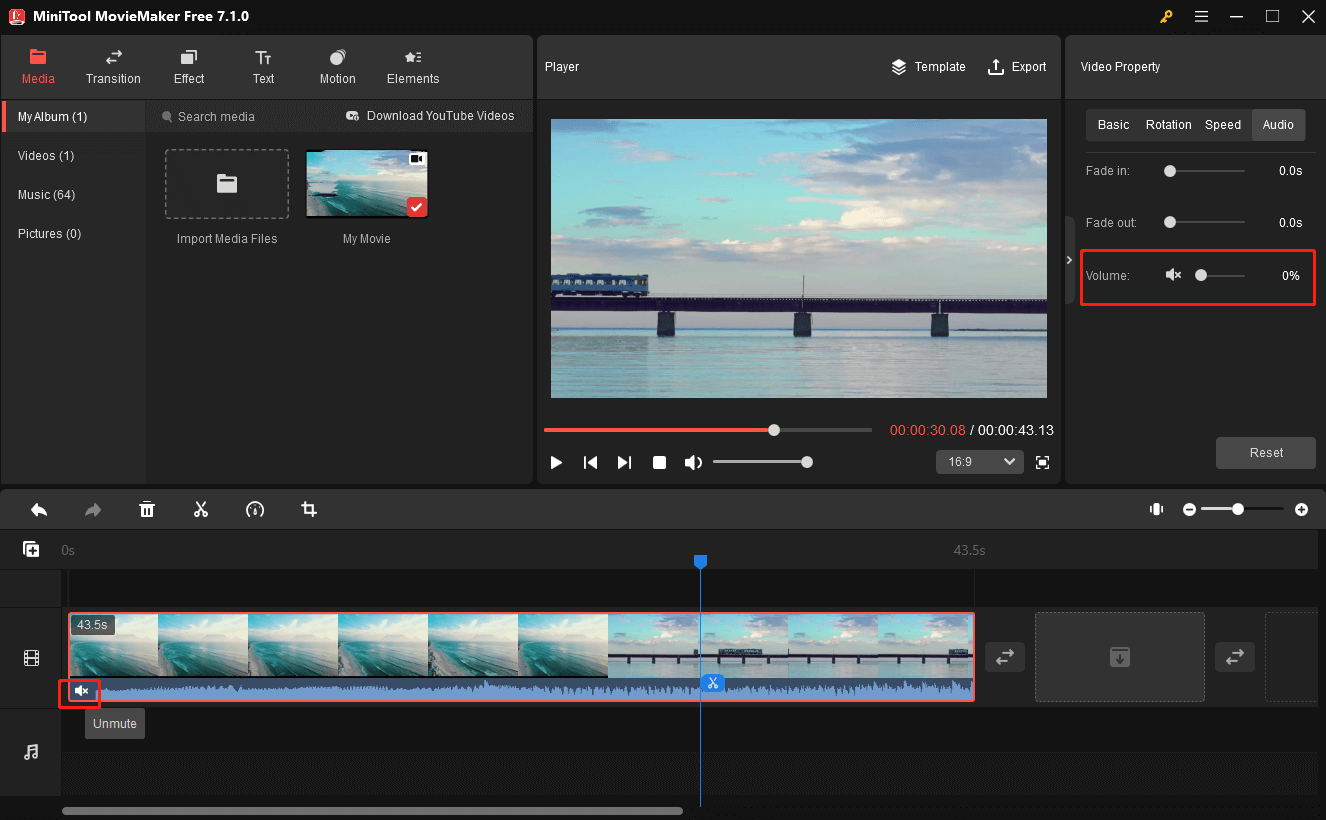The image size is (1326, 820).
Task: Click Download YouTube Videos
Action: click(431, 116)
